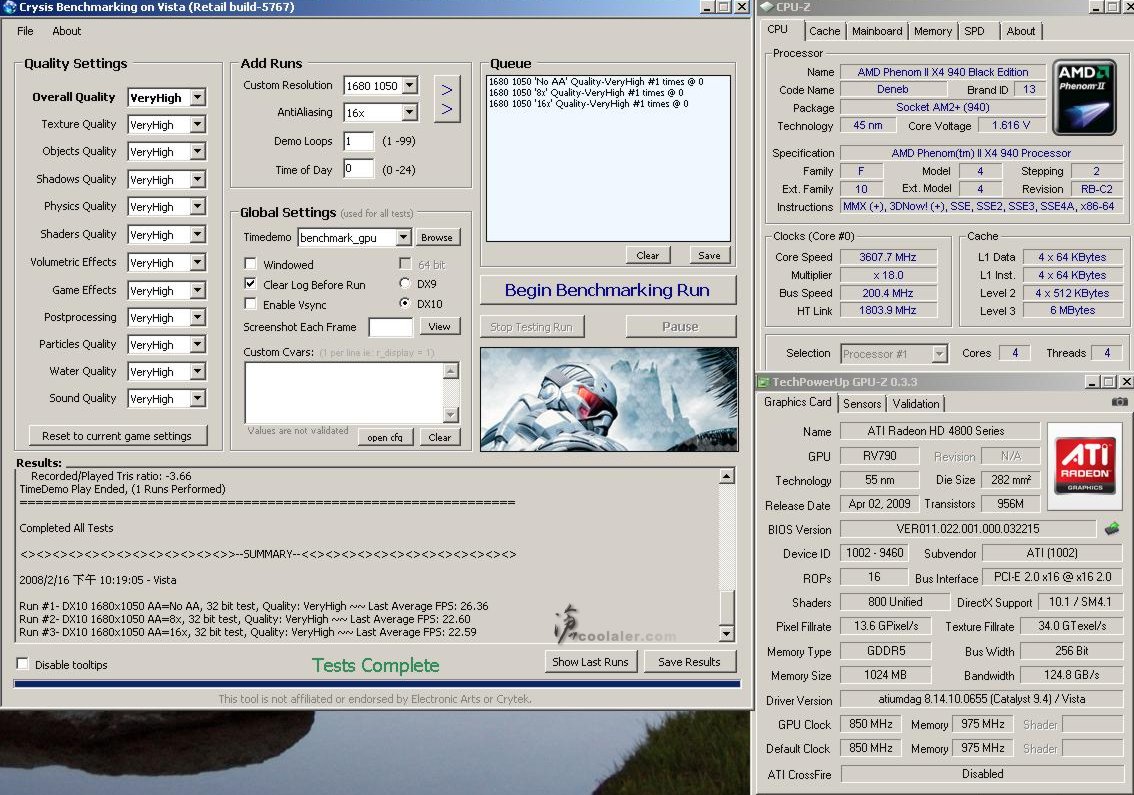This screenshot has height=795, width=1134.
Task: Switch to the SPD tab in CPU-Z
Action: (x=974, y=31)
